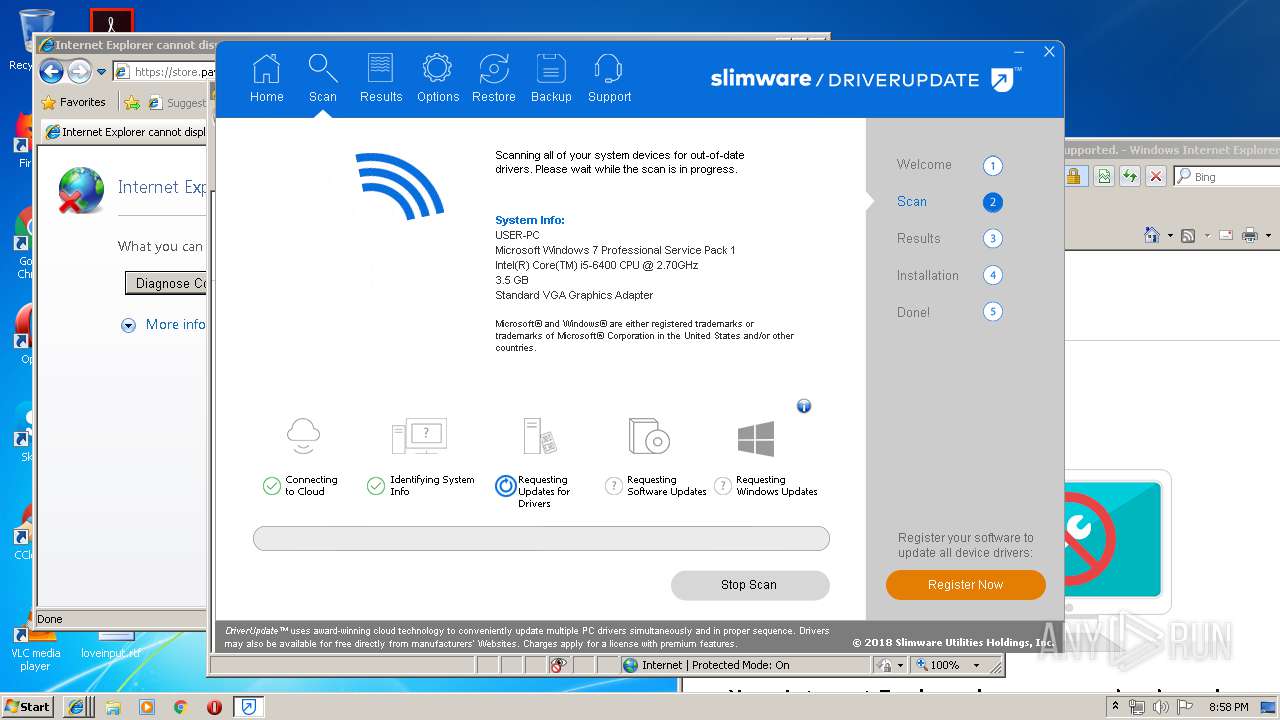
Task: Open the Results section
Action: [381, 79]
